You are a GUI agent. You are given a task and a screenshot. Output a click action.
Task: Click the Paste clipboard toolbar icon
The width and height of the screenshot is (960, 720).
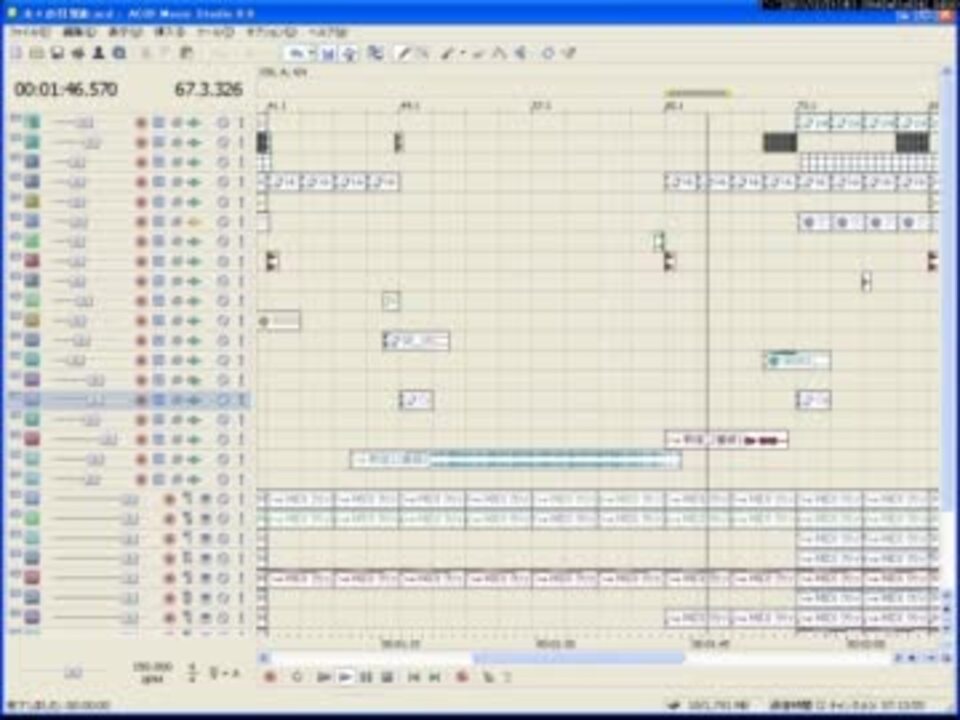[187, 53]
